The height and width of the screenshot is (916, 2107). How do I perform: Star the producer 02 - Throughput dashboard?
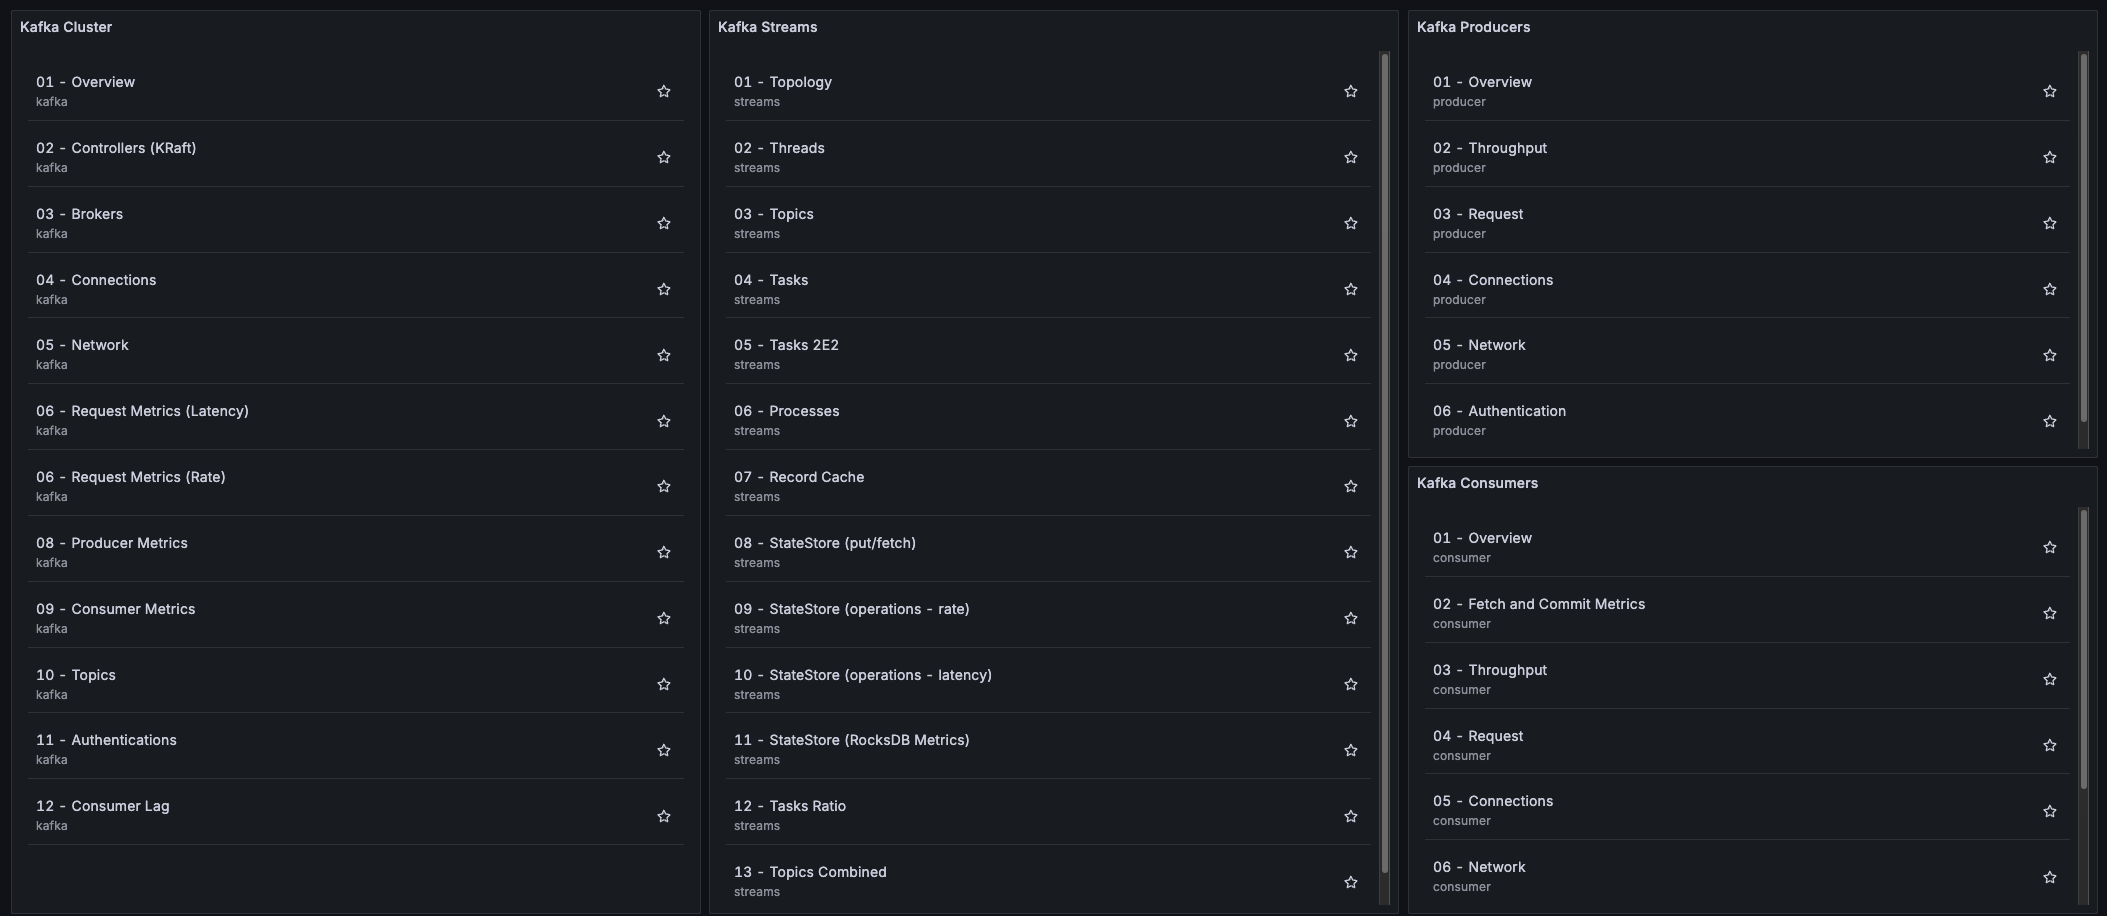point(2050,158)
